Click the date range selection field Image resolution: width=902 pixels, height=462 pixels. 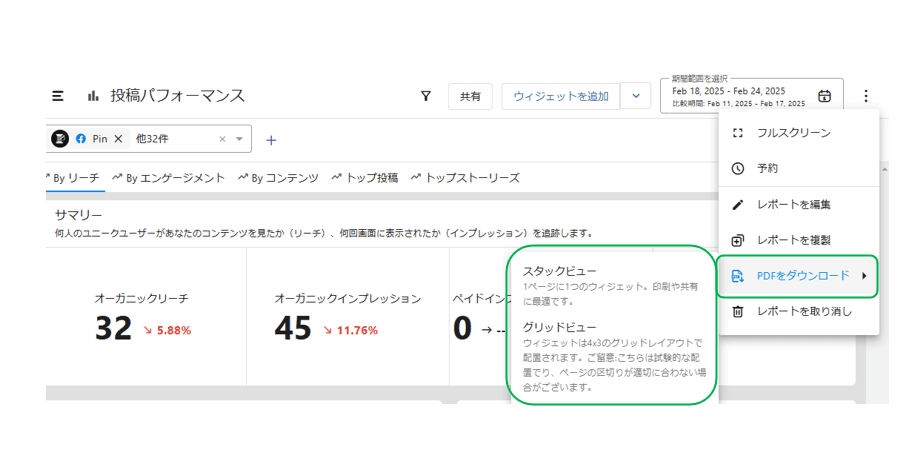click(x=738, y=96)
